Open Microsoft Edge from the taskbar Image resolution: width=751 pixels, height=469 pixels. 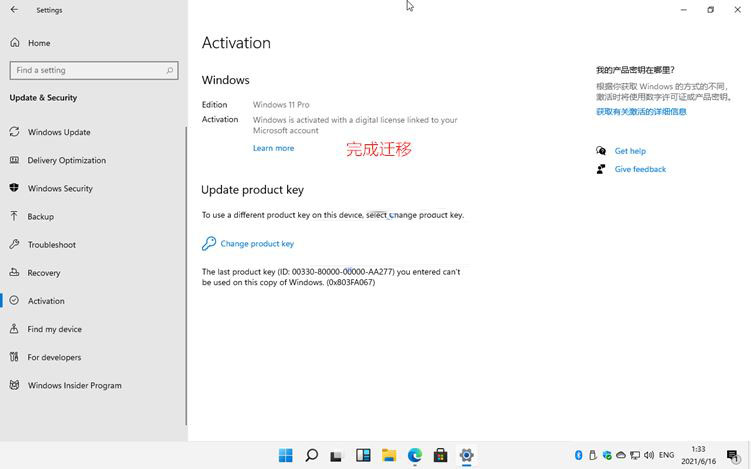[x=415, y=455]
